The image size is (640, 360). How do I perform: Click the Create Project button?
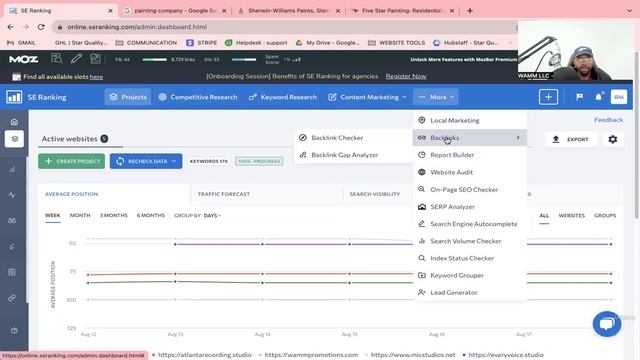71,161
